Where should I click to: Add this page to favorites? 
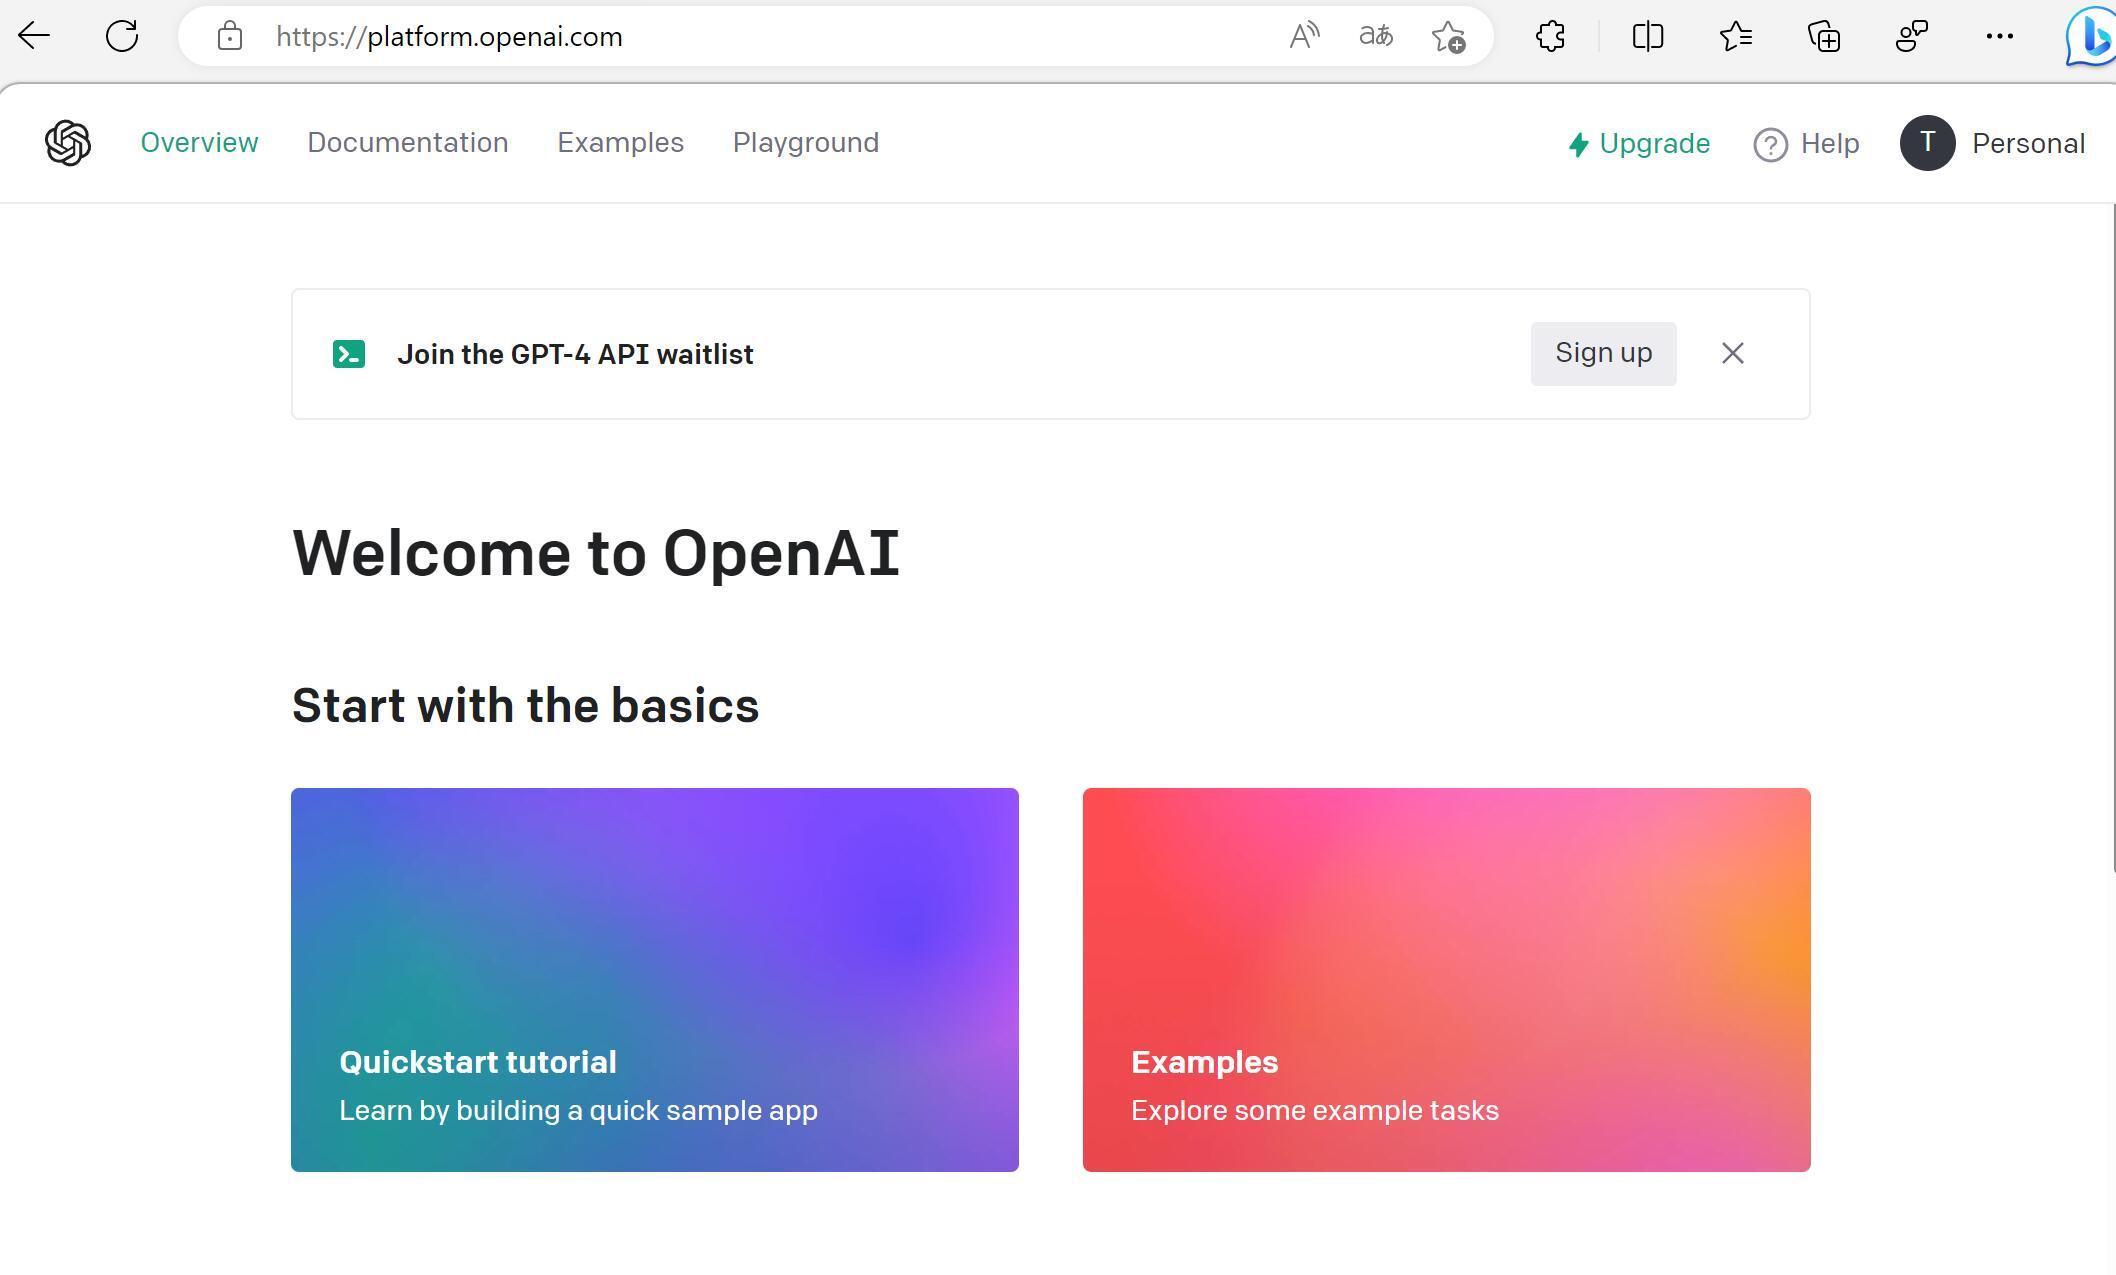pos(1448,36)
